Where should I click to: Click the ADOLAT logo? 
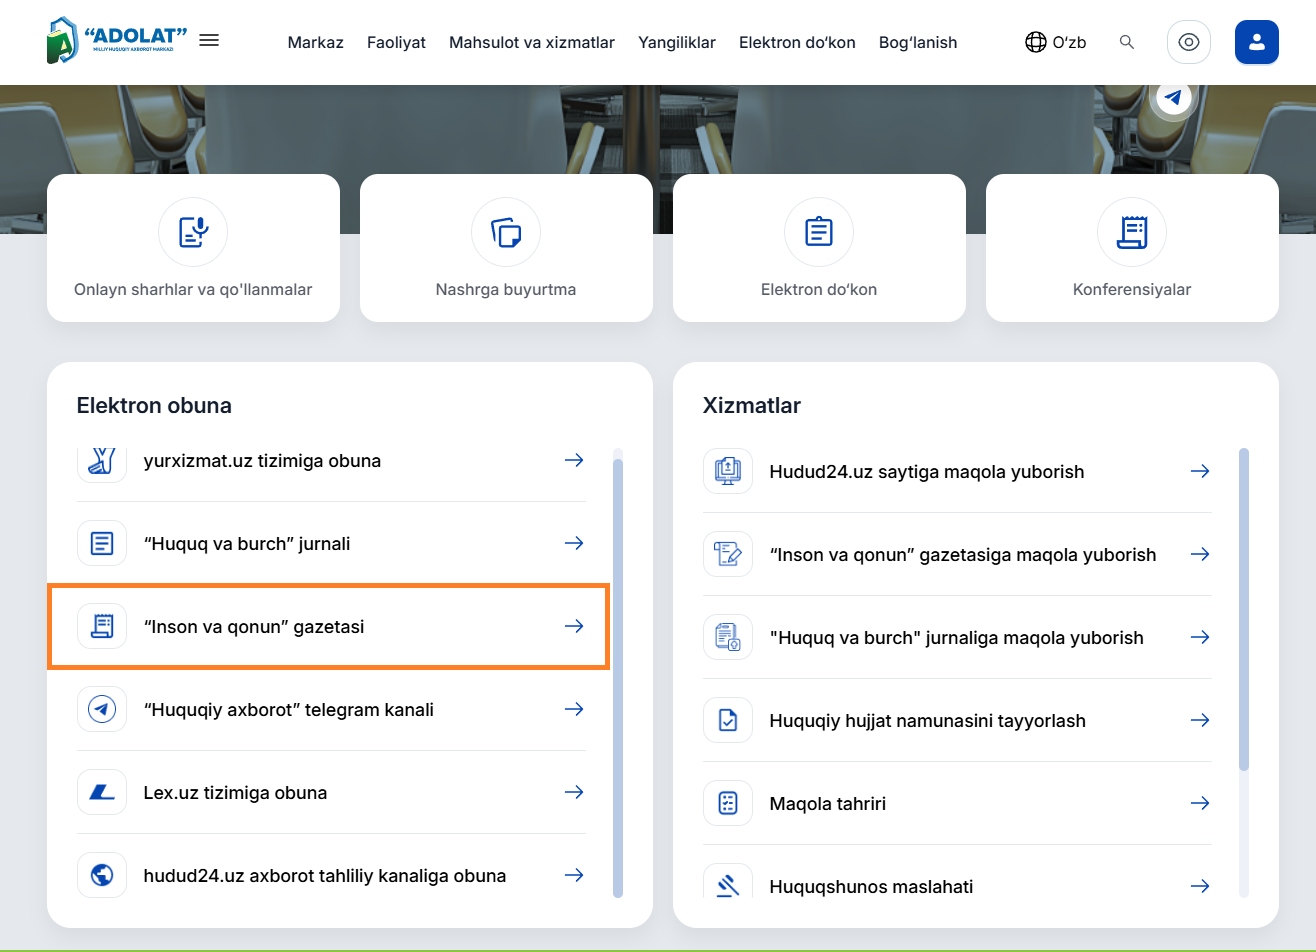coord(117,41)
